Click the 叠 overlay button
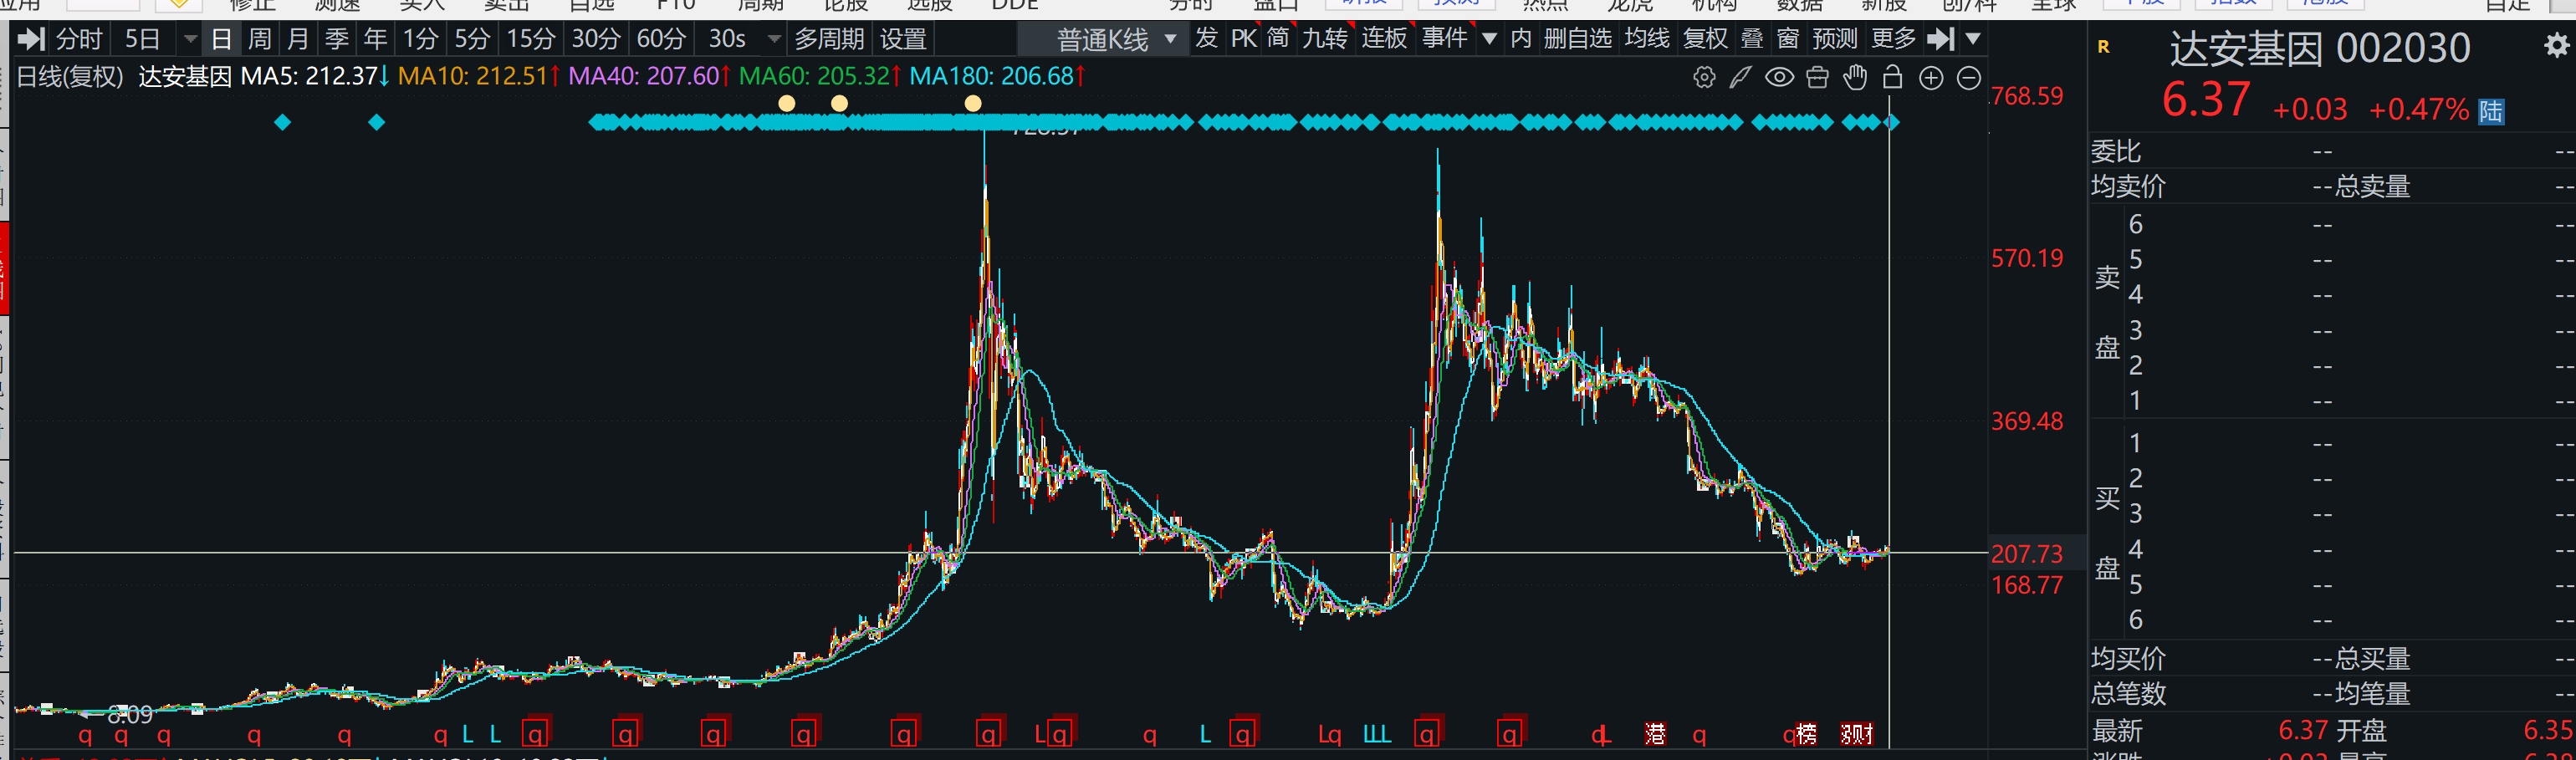 coord(1752,38)
